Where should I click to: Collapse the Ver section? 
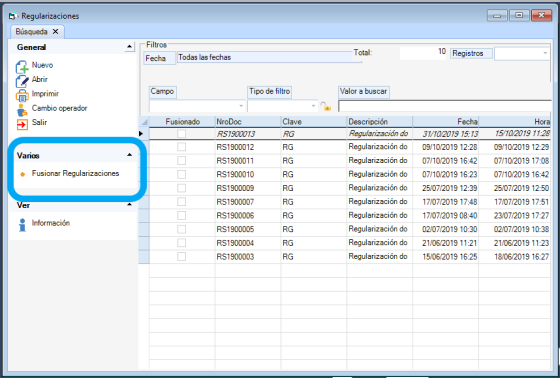click(x=129, y=205)
